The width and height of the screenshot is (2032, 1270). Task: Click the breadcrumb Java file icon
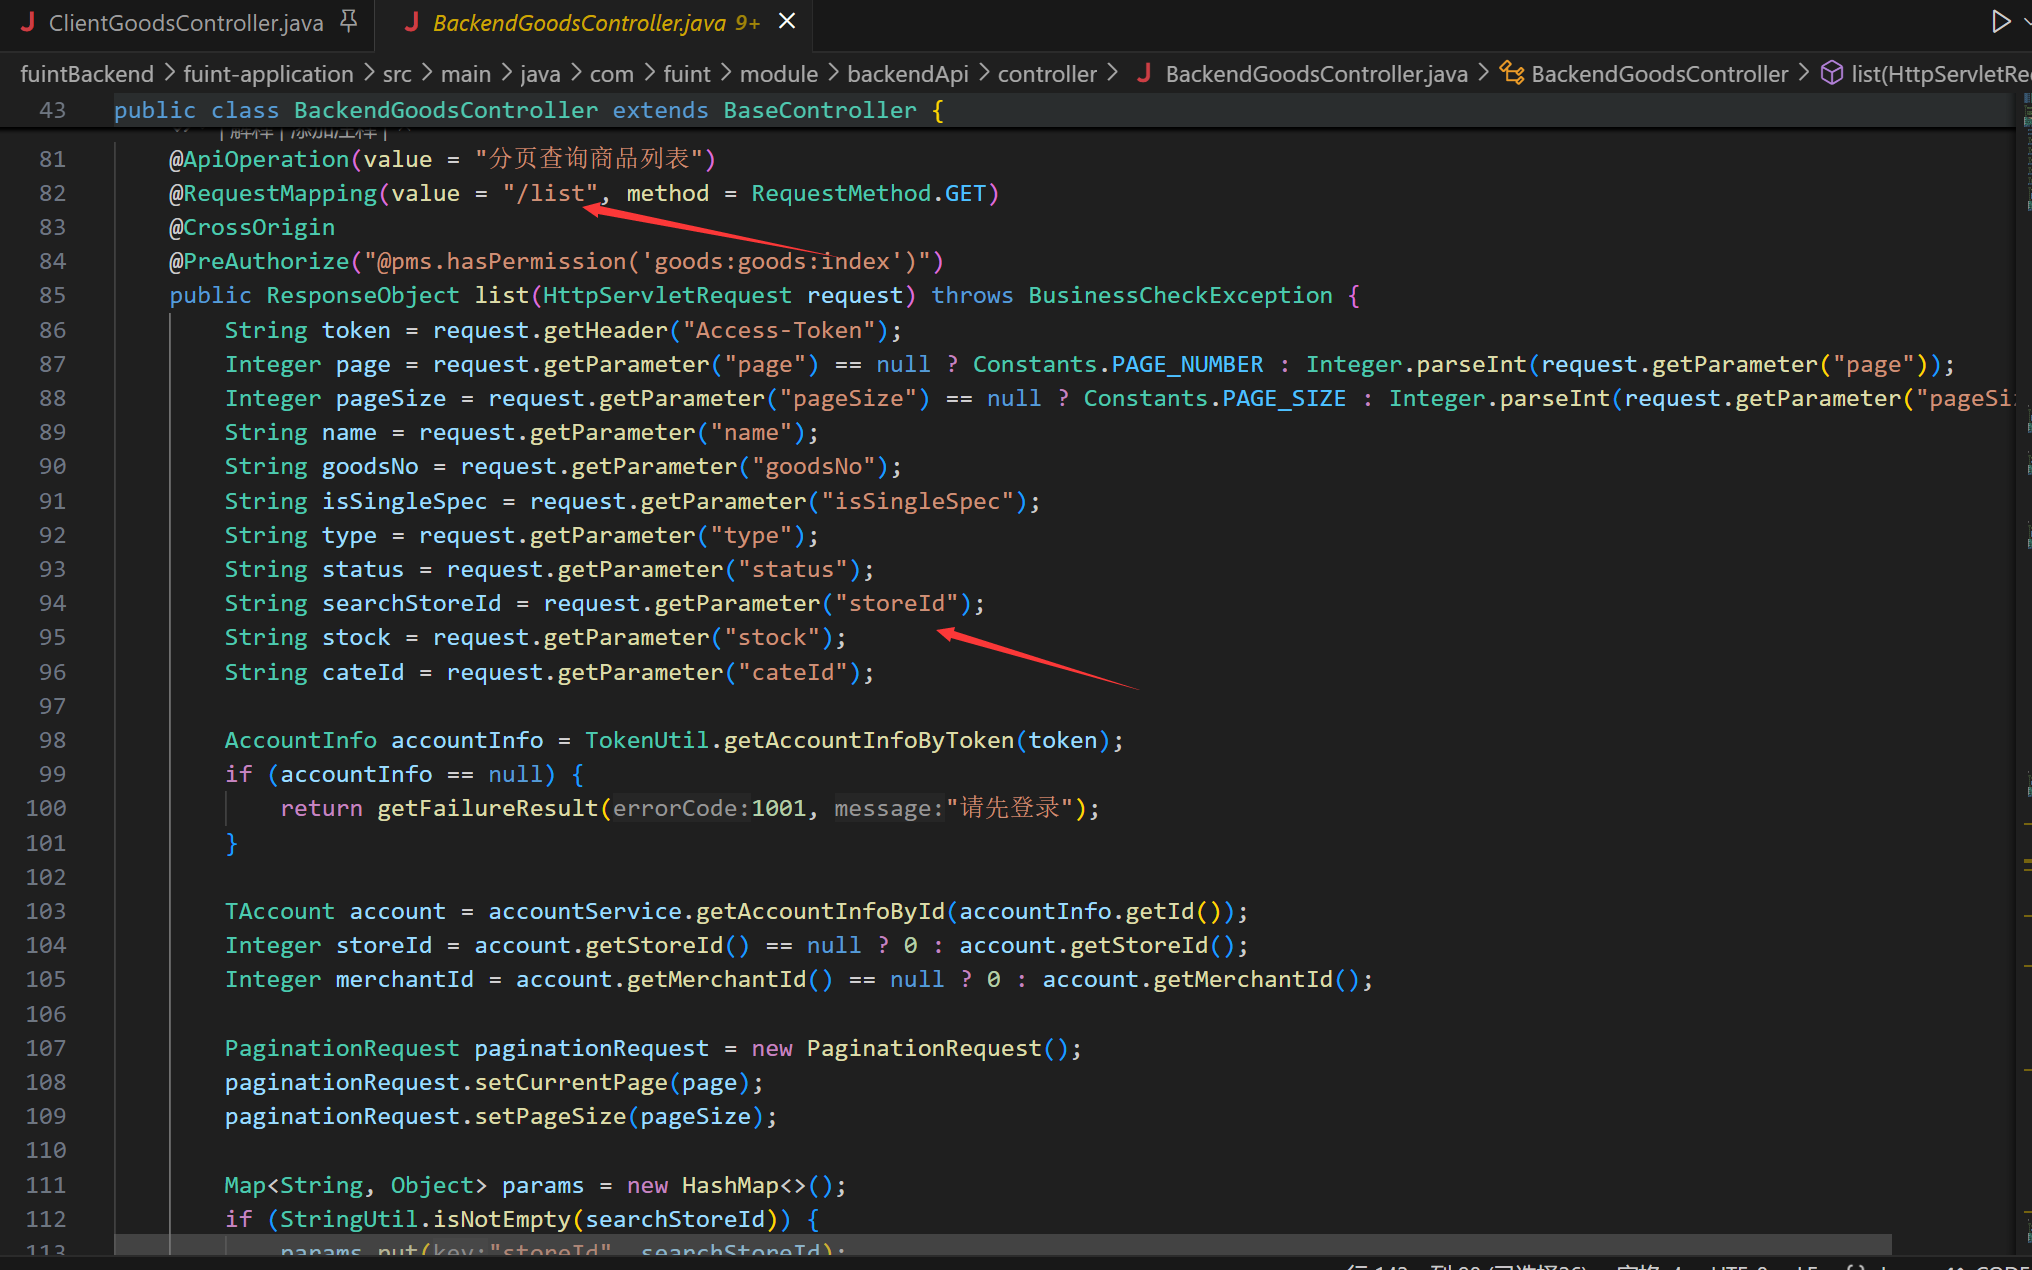[x=1144, y=73]
